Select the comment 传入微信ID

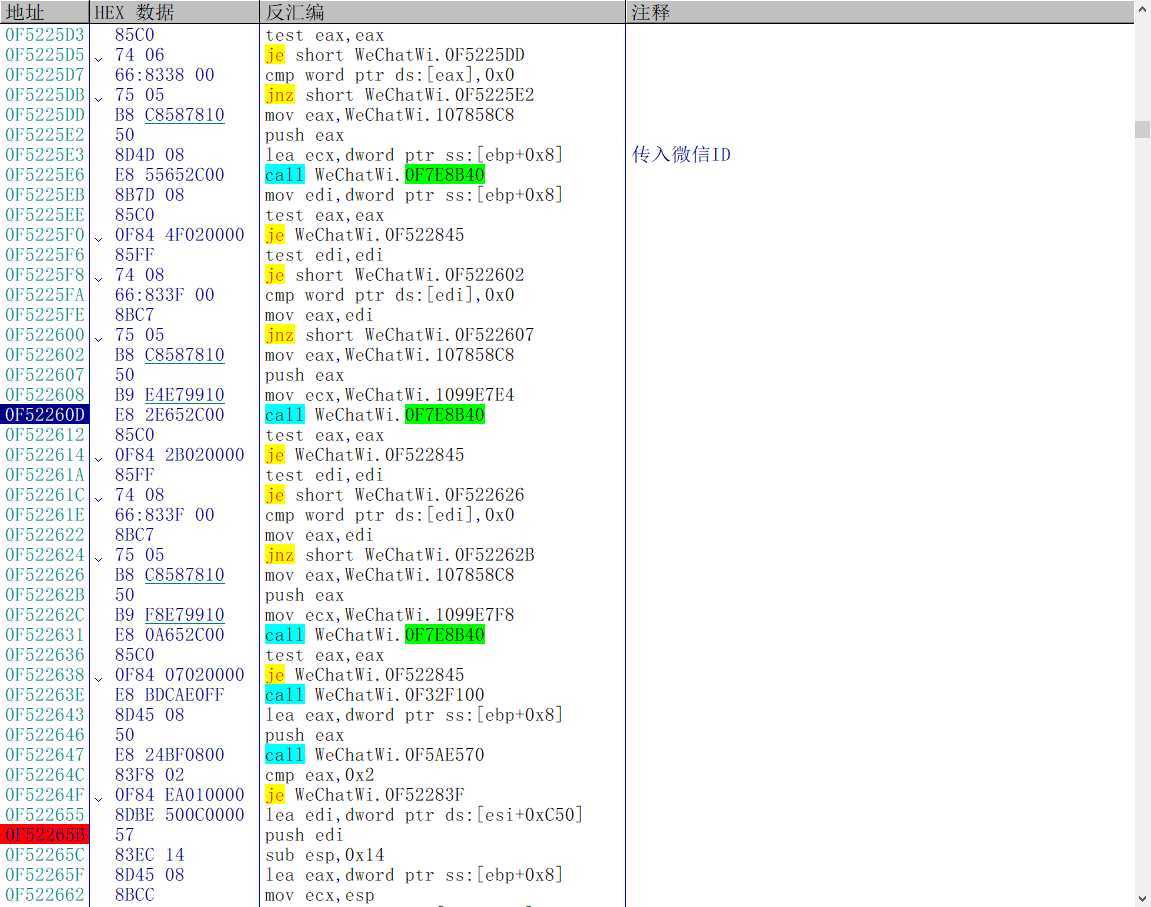point(681,154)
